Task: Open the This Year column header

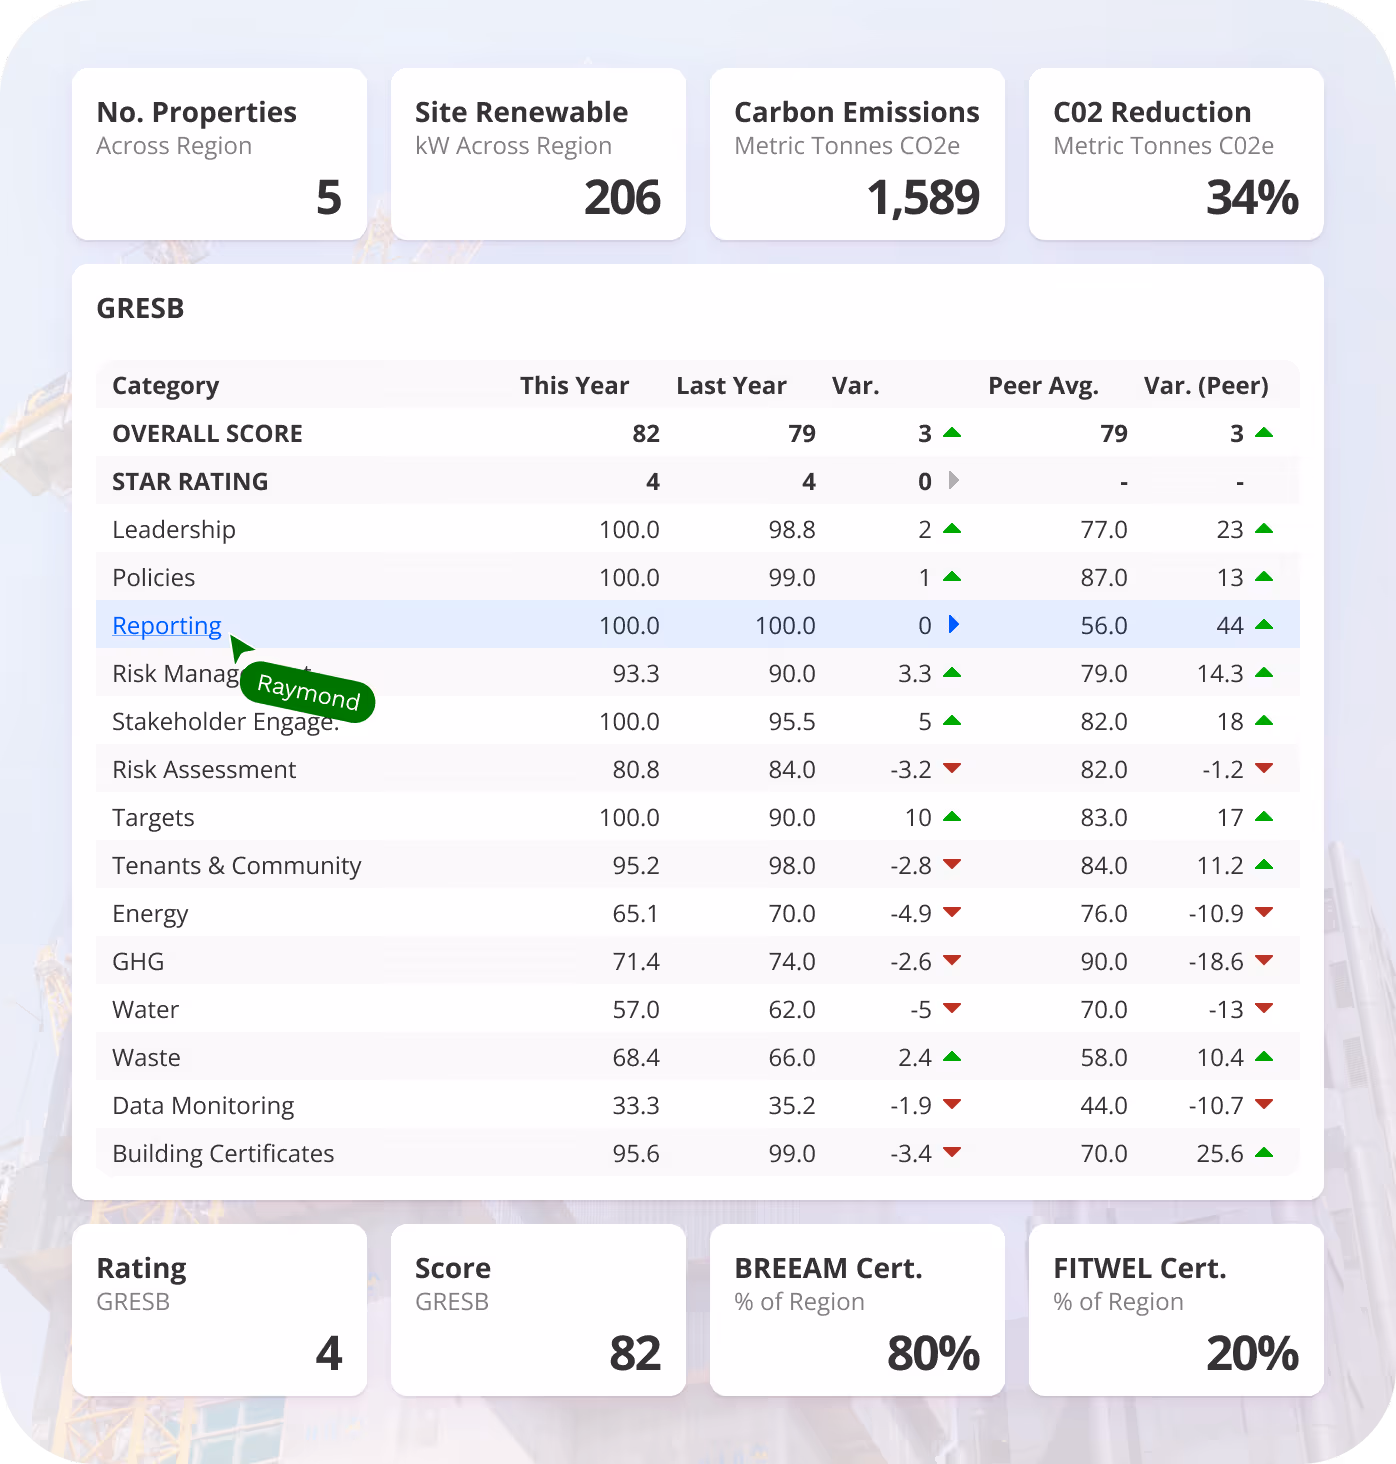Action: (575, 385)
